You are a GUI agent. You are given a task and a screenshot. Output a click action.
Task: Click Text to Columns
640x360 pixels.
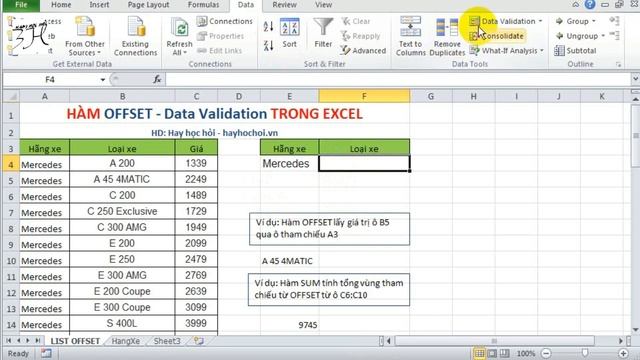pyautogui.click(x=411, y=37)
